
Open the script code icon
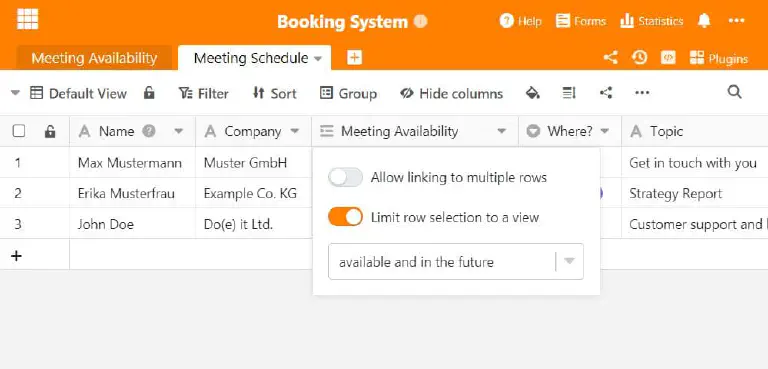pos(668,58)
